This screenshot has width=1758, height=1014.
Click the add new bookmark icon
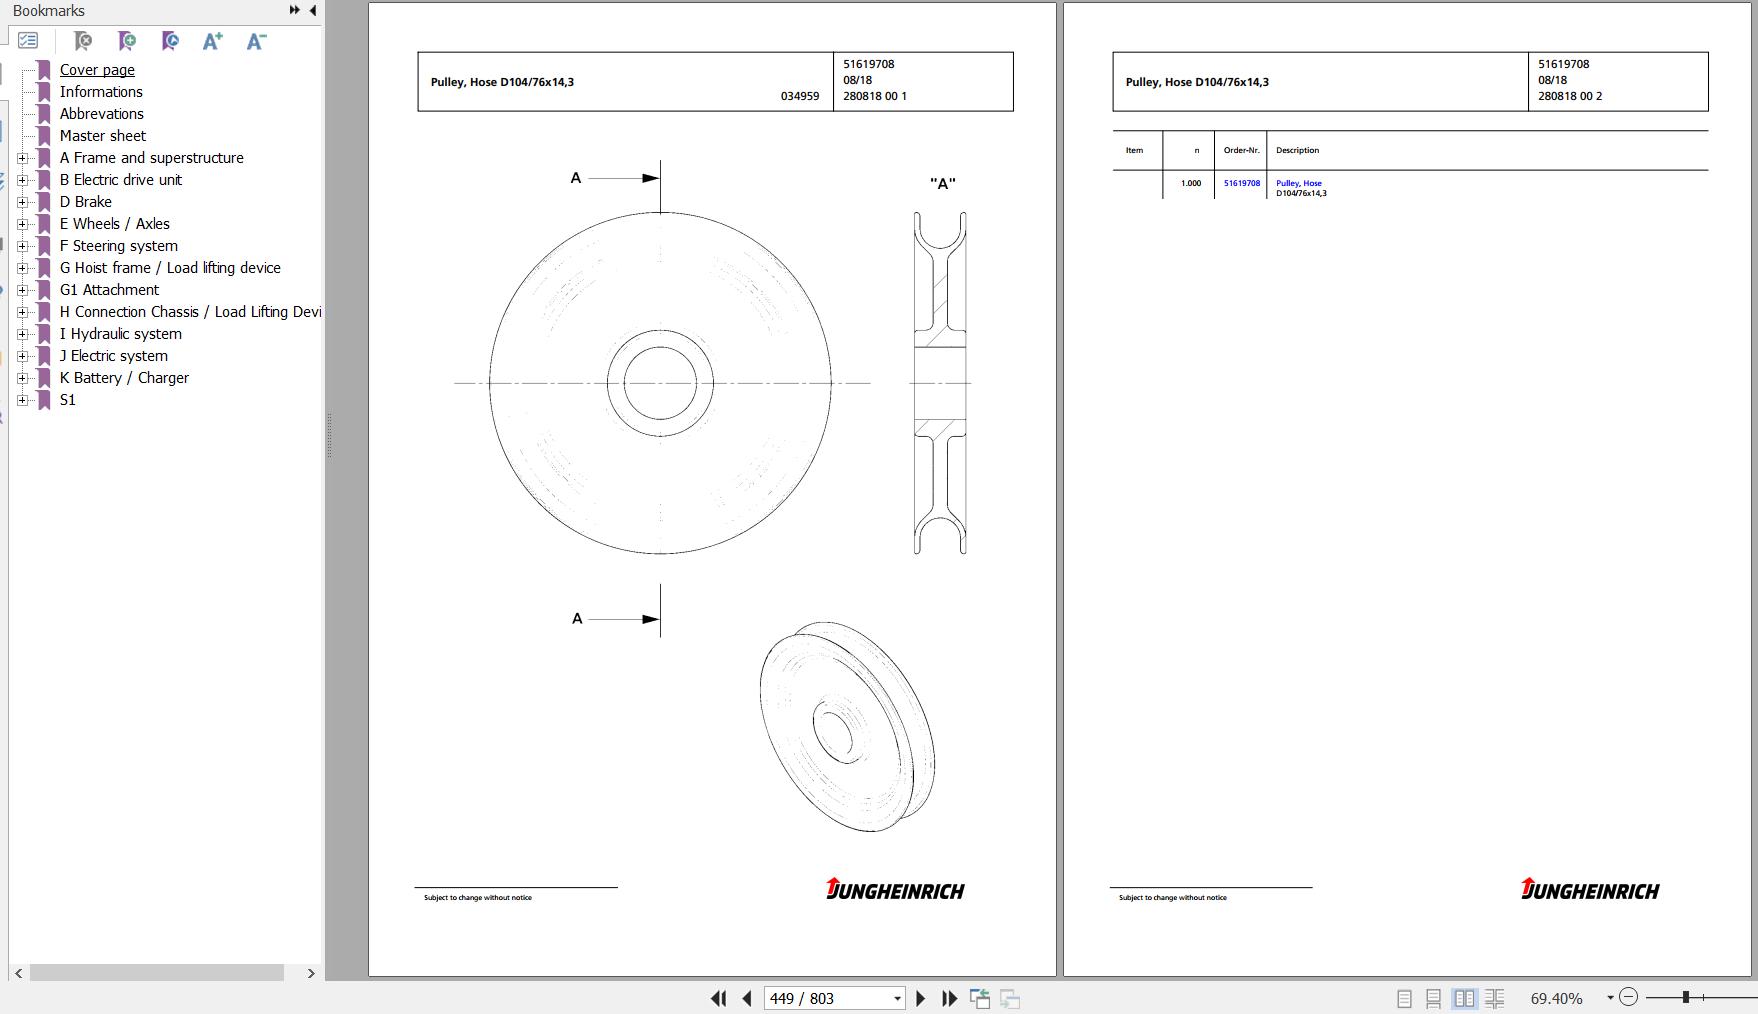pos(127,41)
